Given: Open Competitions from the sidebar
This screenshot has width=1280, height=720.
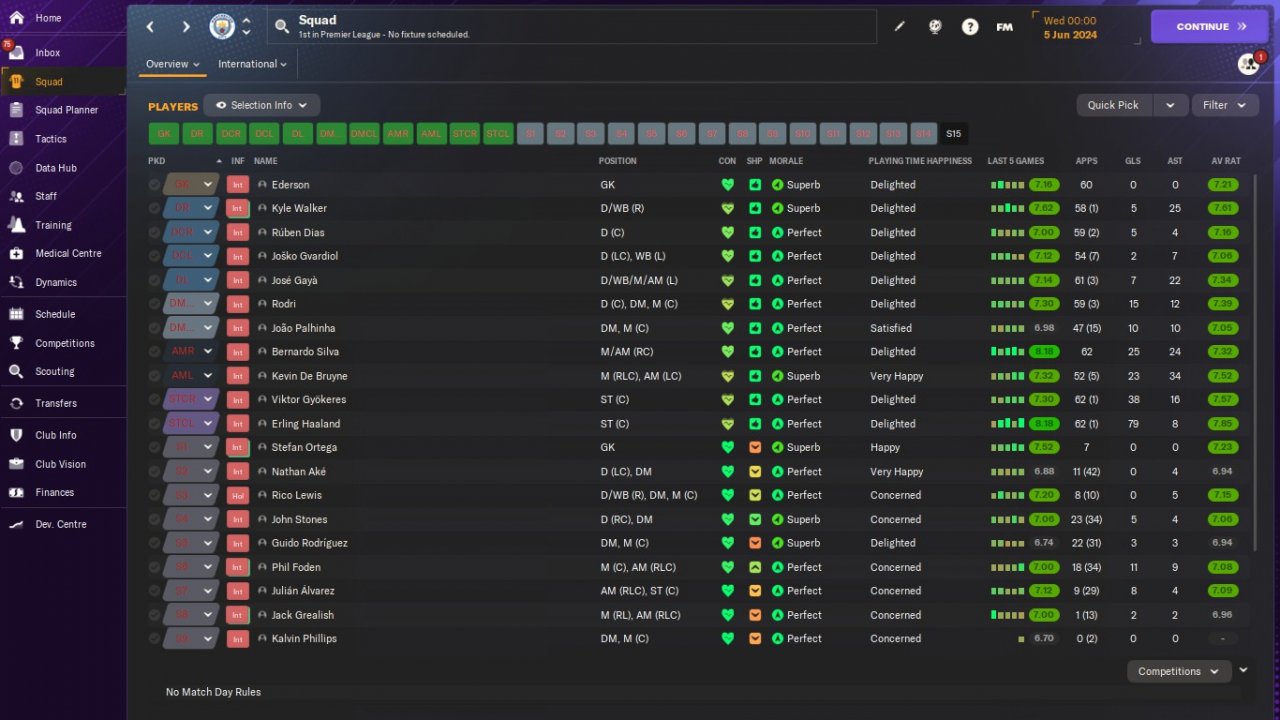Looking at the screenshot, I should [65, 343].
